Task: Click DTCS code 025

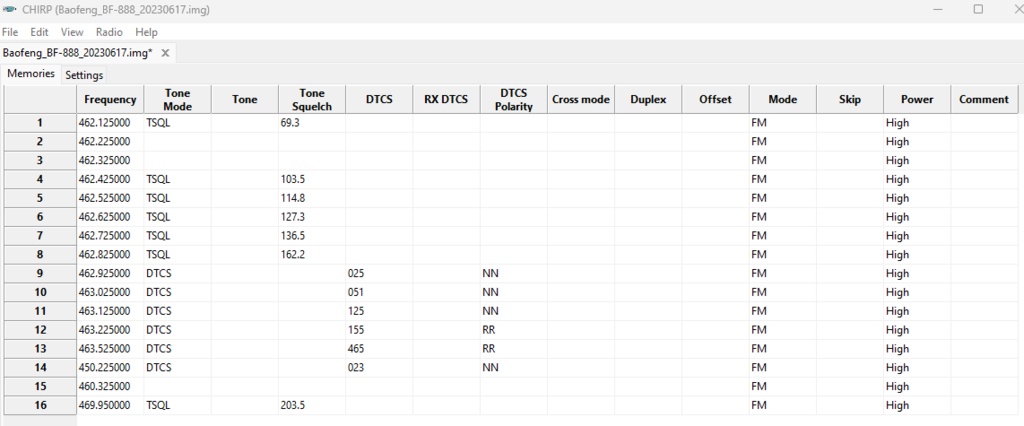Action: (x=379, y=273)
